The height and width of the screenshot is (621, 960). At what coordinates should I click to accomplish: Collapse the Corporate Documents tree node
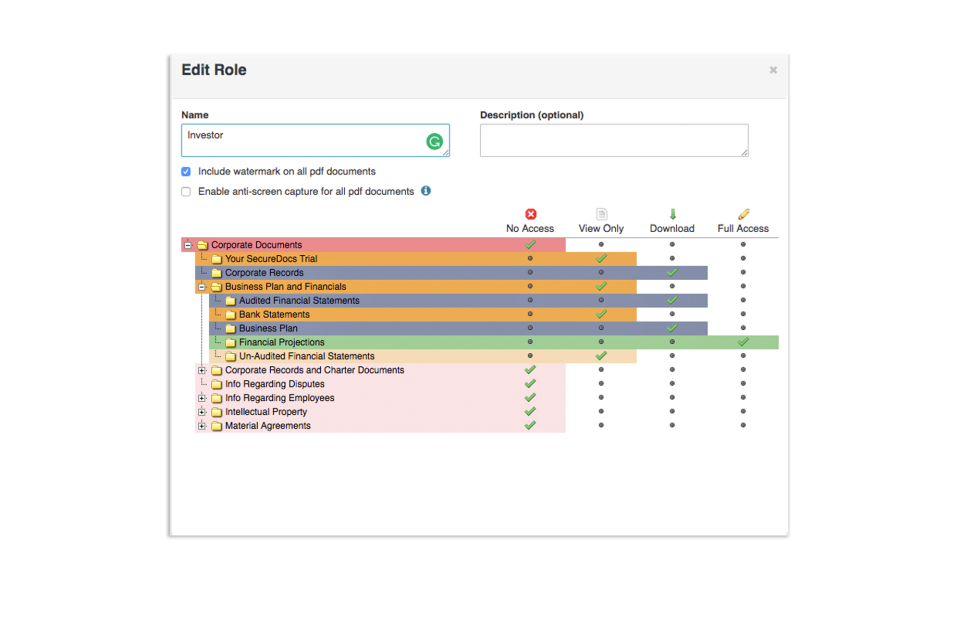pos(187,244)
